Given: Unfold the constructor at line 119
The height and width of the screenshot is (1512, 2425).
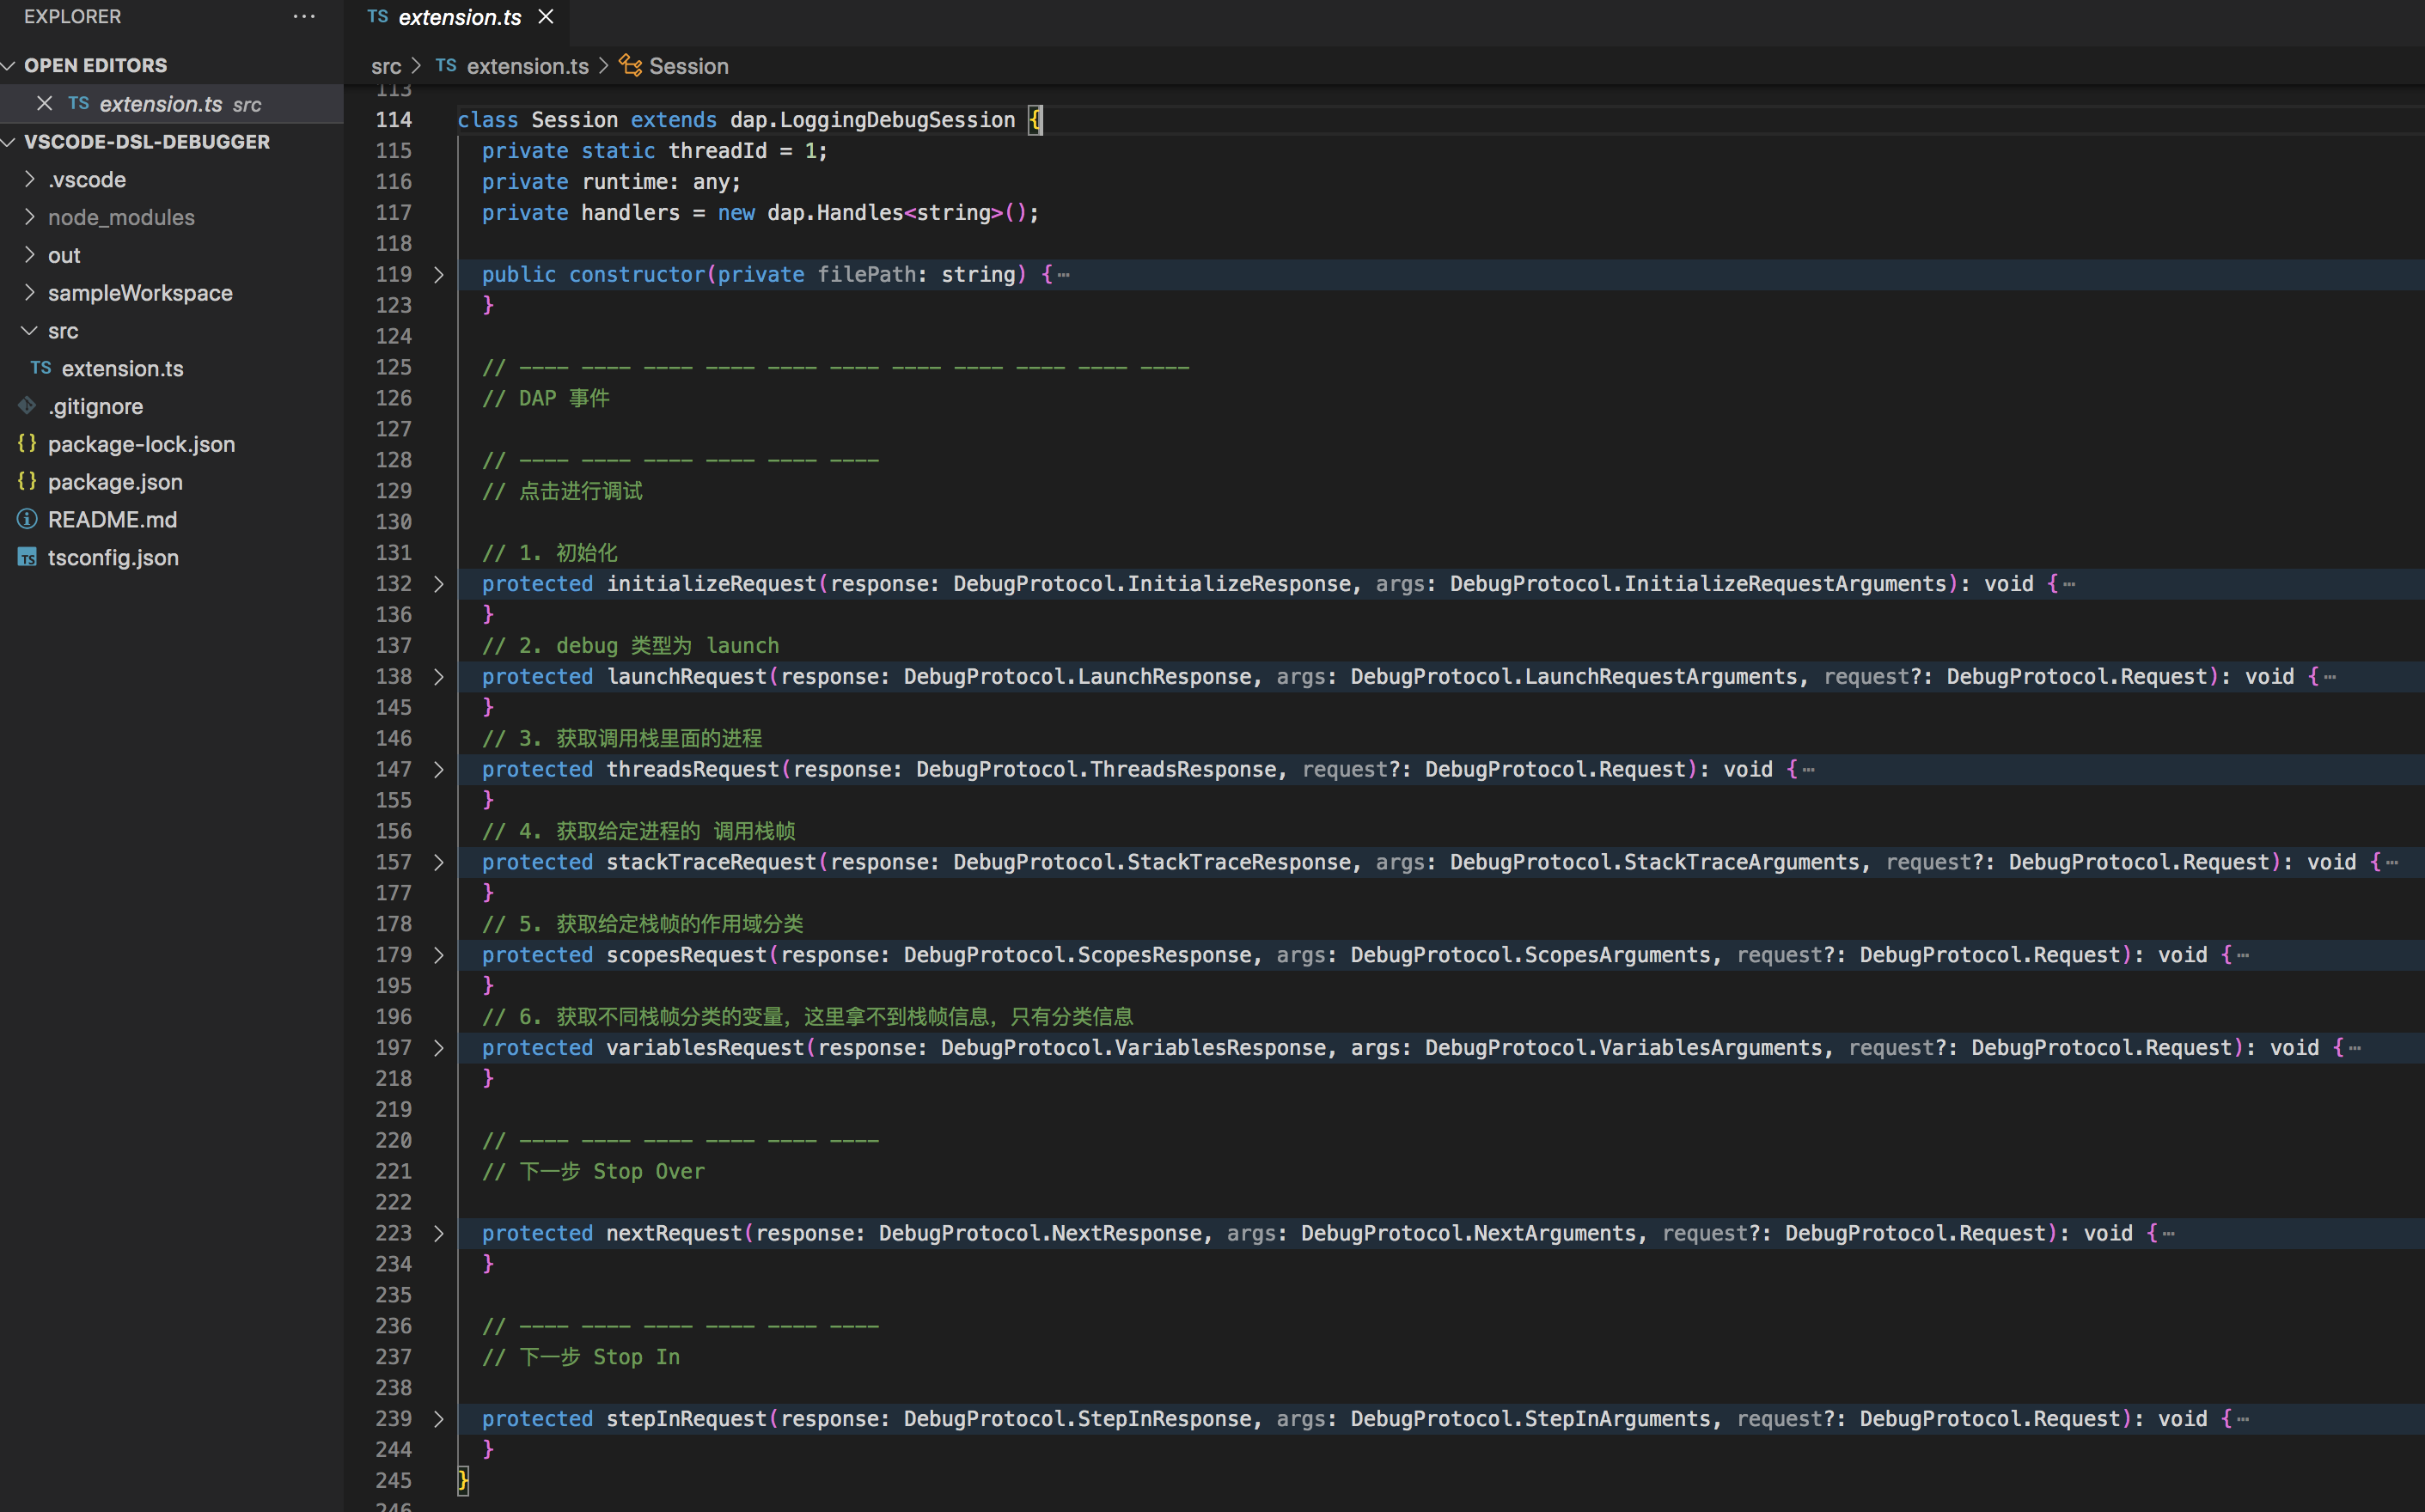Looking at the screenshot, I should [x=438, y=275].
